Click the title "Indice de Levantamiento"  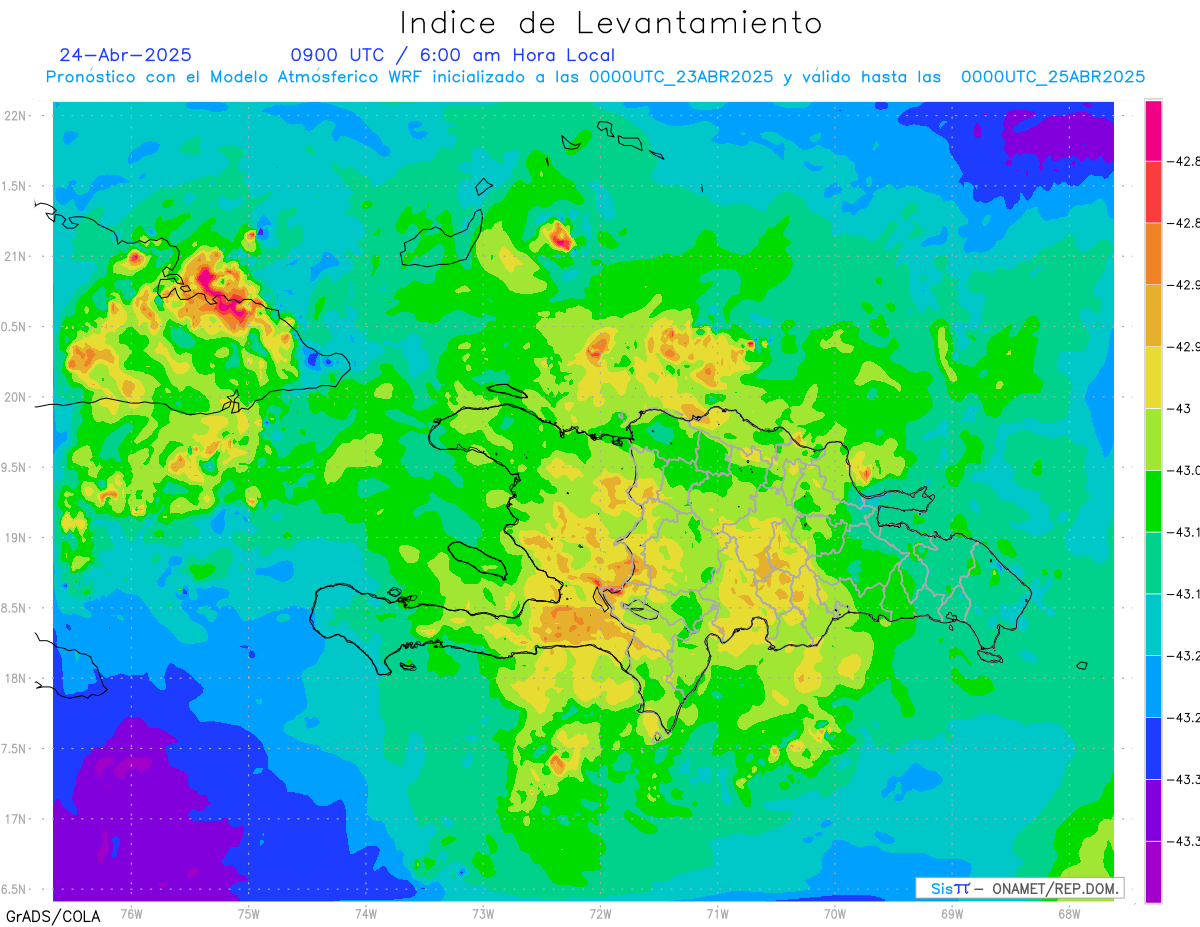(610, 22)
